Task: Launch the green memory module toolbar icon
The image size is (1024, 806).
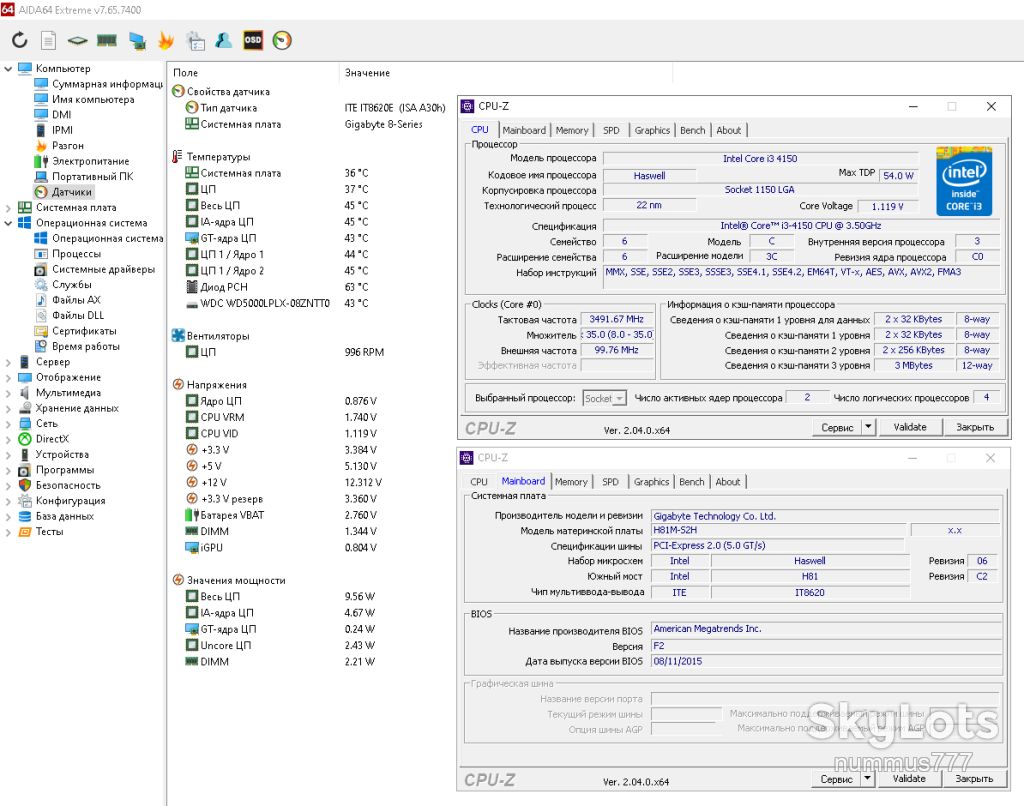Action: point(107,40)
